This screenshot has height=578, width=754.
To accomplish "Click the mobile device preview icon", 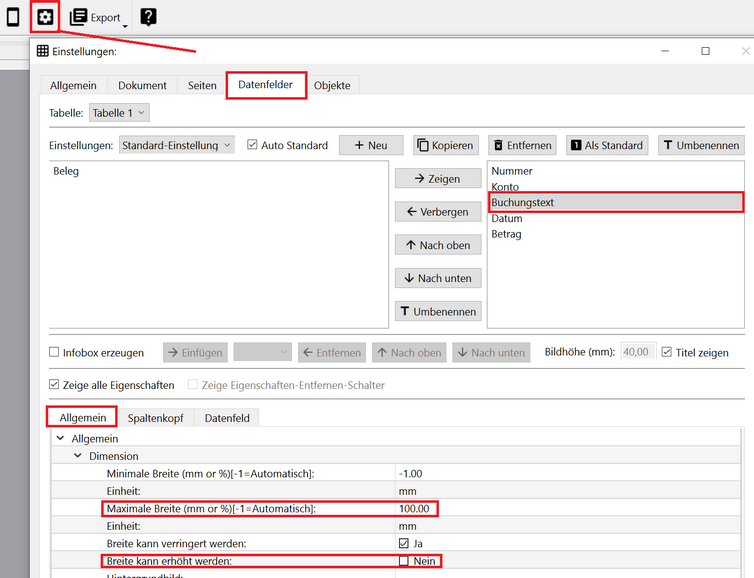I will [x=13, y=17].
